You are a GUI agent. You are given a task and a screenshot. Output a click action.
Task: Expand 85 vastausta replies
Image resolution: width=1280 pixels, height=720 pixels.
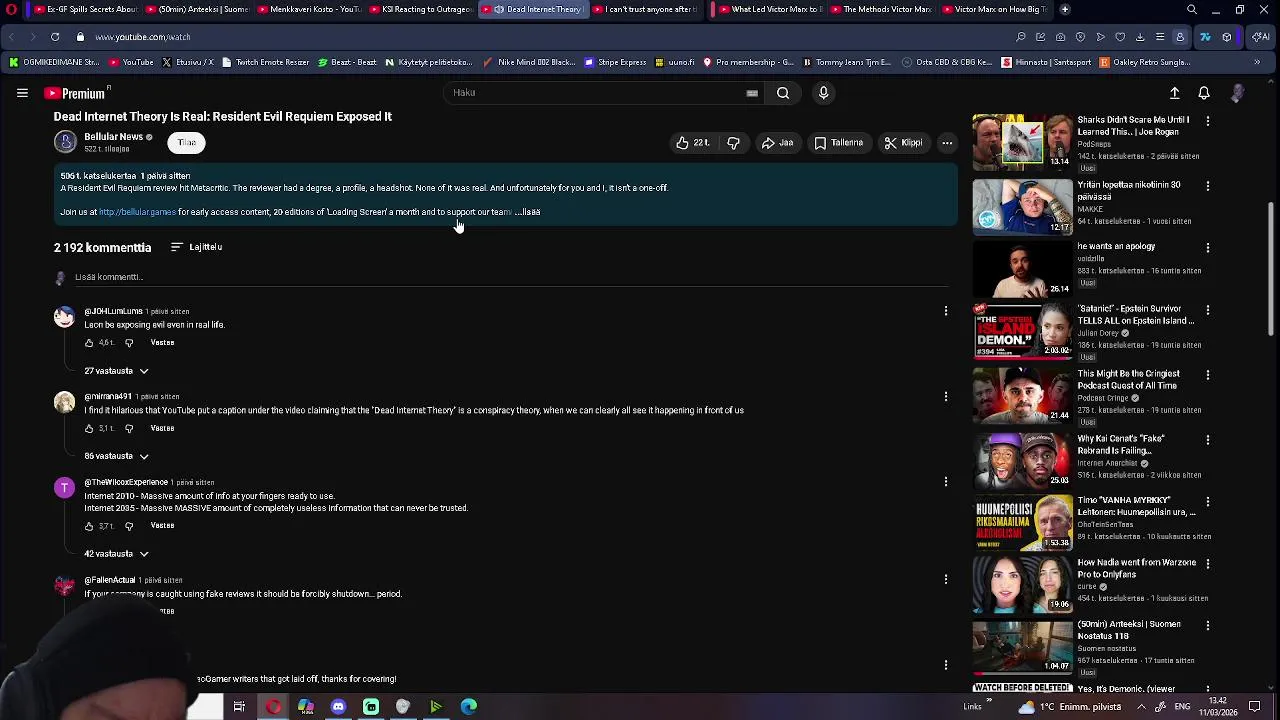click(116, 456)
